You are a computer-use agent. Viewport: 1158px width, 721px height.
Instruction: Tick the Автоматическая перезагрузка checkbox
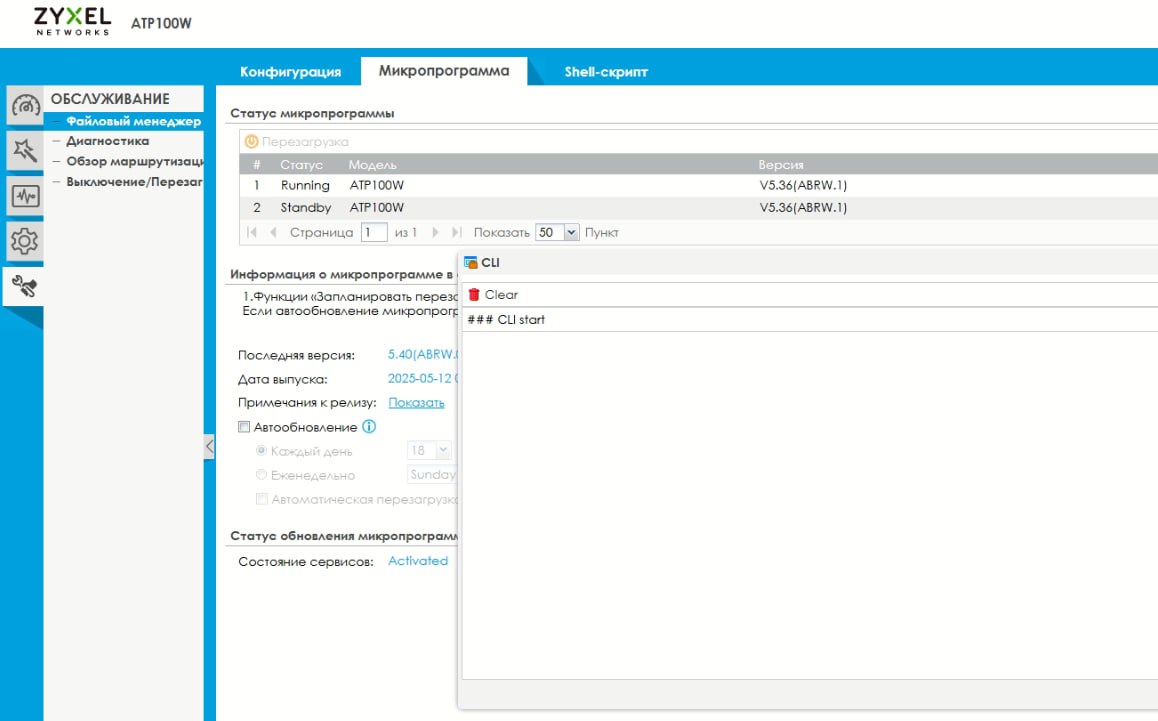coord(261,499)
